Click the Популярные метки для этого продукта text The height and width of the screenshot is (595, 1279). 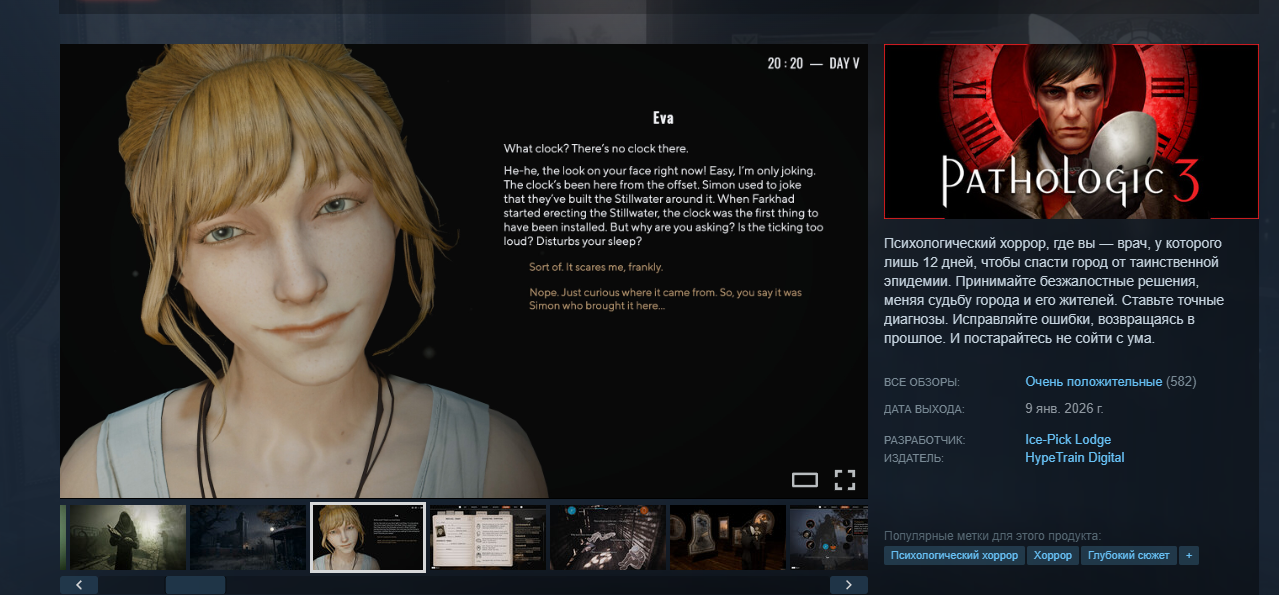coord(992,536)
